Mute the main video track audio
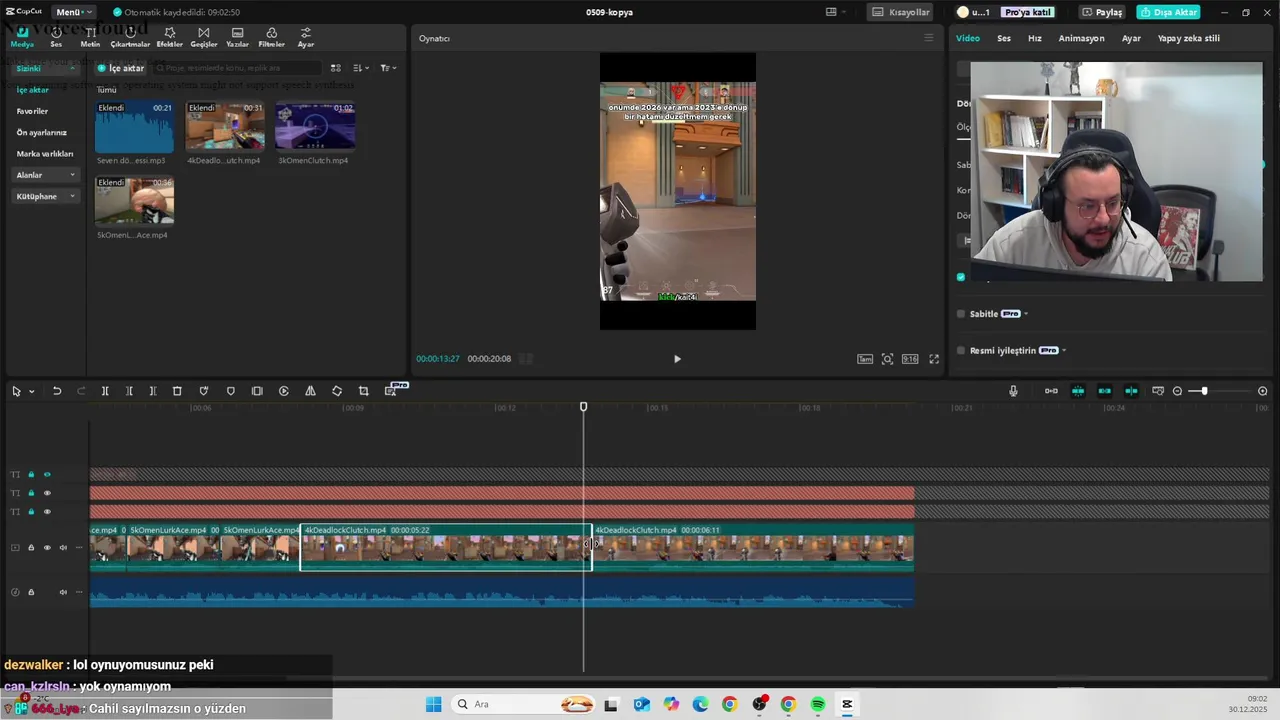This screenshot has height=720, width=1280. [63, 548]
